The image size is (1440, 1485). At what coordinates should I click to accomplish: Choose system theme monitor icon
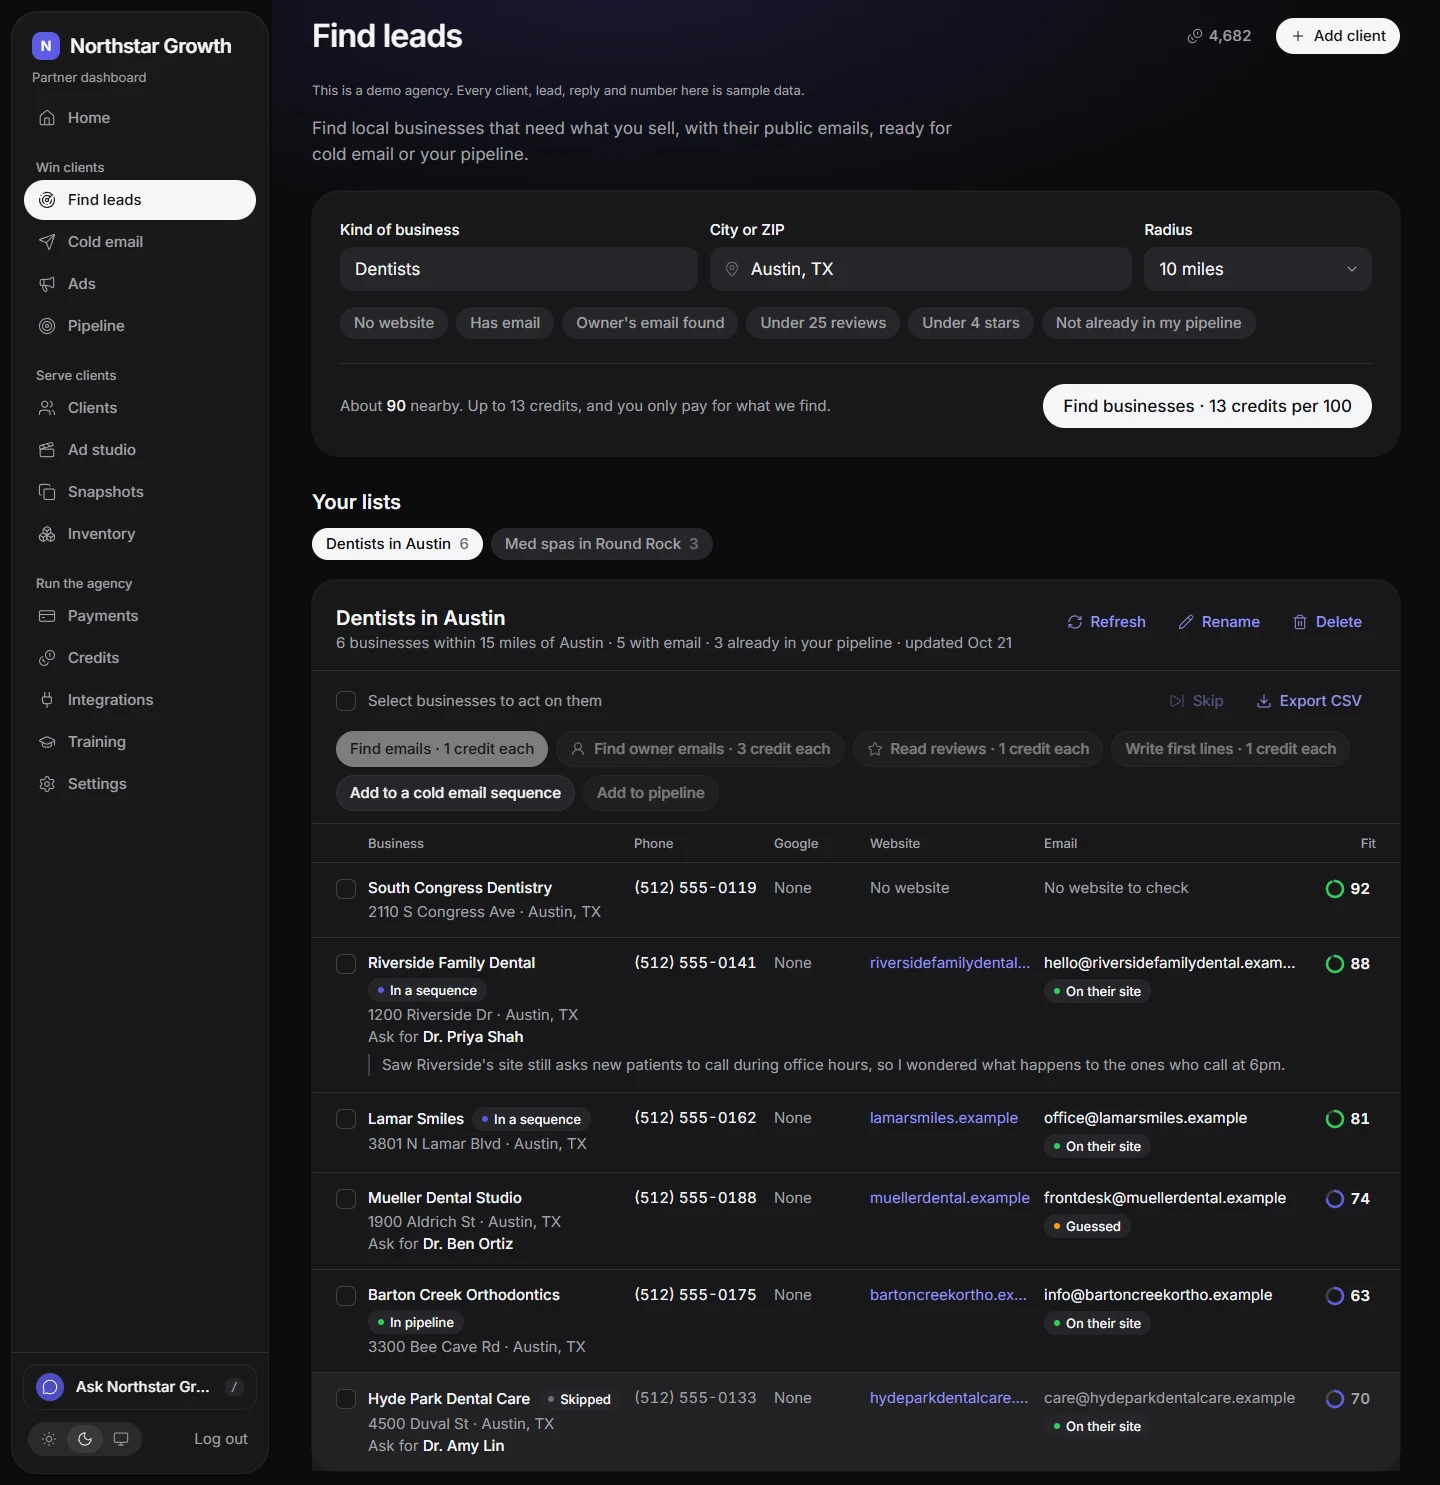[x=121, y=1439]
